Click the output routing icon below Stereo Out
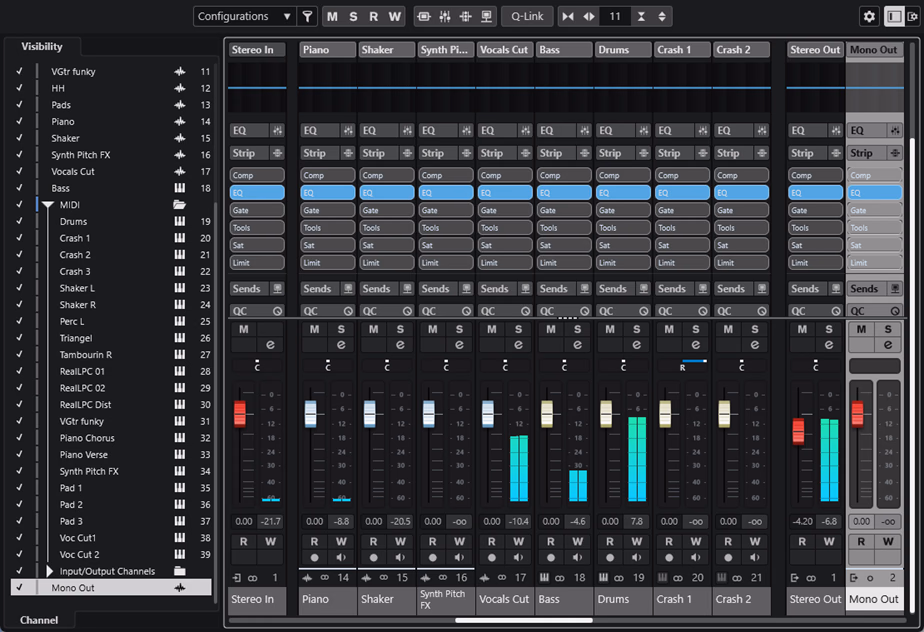The width and height of the screenshot is (924, 632). pyautogui.click(x=794, y=578)
